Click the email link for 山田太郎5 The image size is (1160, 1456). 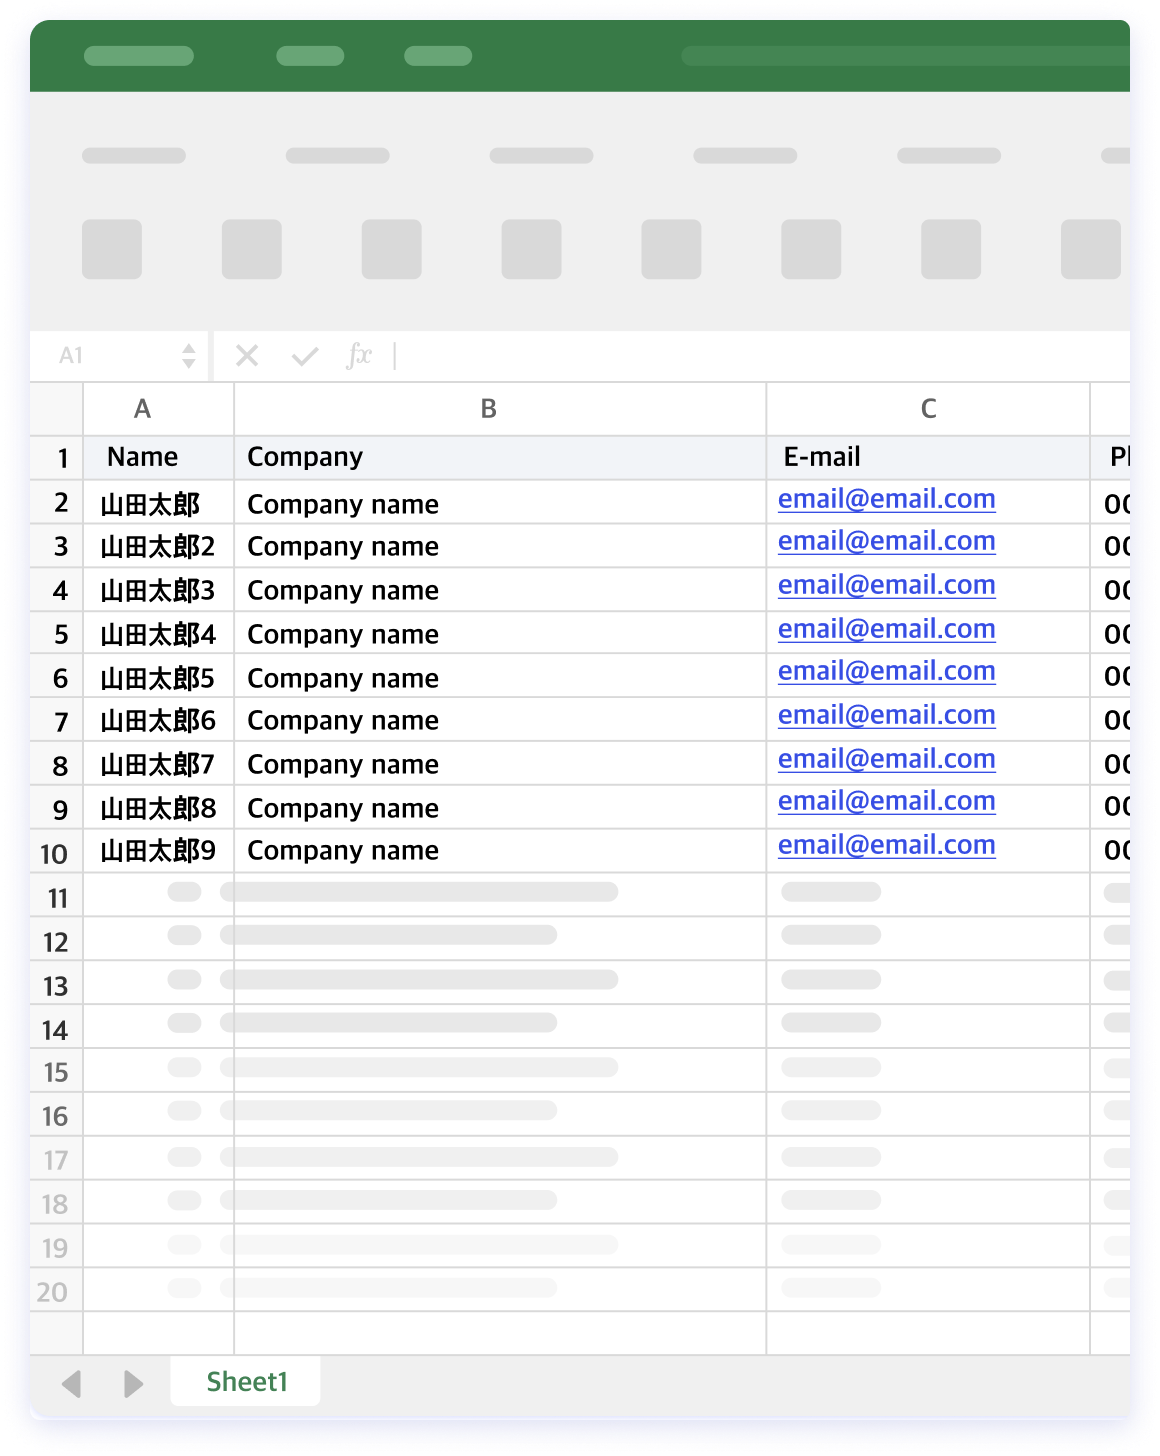coord(886,671)
